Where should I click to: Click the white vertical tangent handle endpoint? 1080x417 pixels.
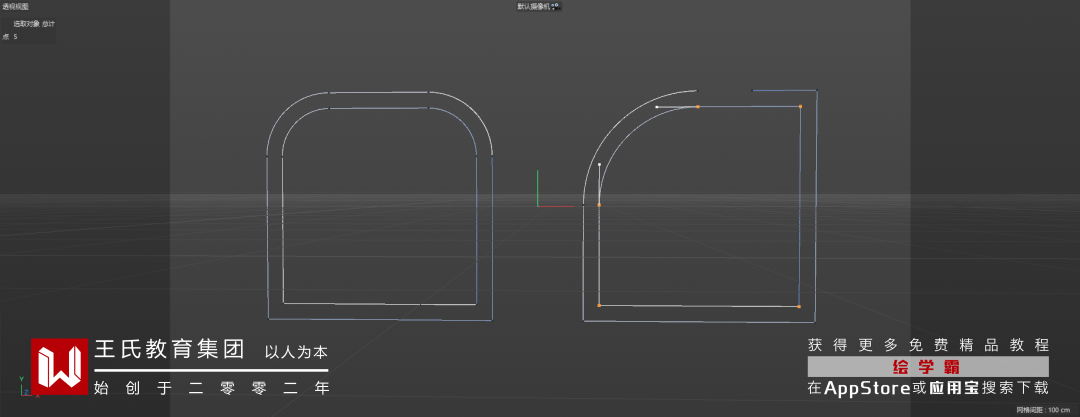pyautogui.click(x=599, y=164)
